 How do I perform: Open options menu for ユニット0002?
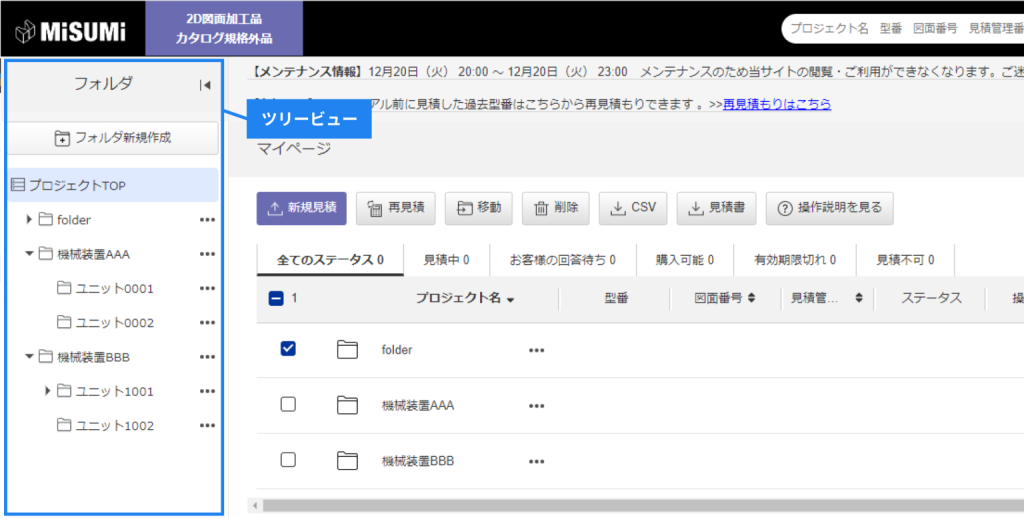(207, 322)
